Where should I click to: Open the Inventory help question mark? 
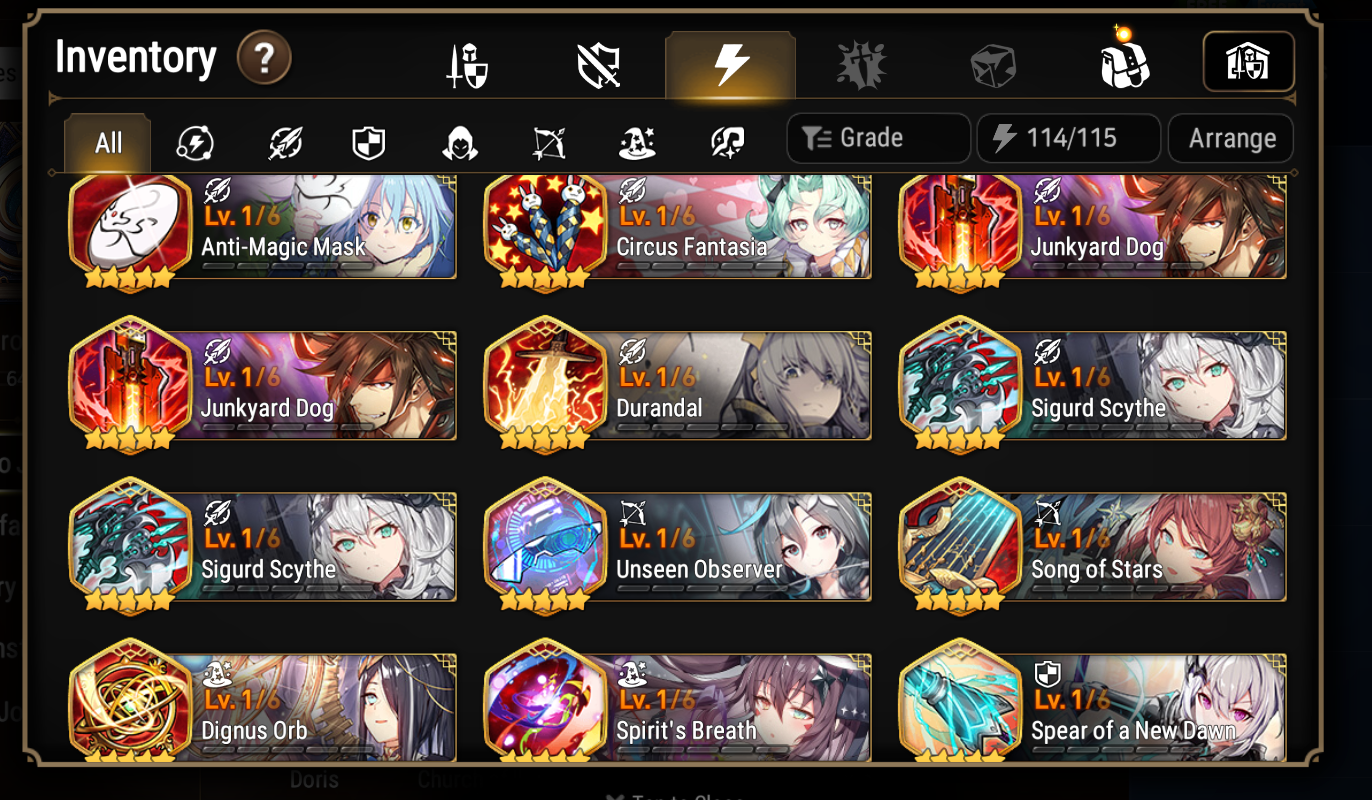pos(264,59)
